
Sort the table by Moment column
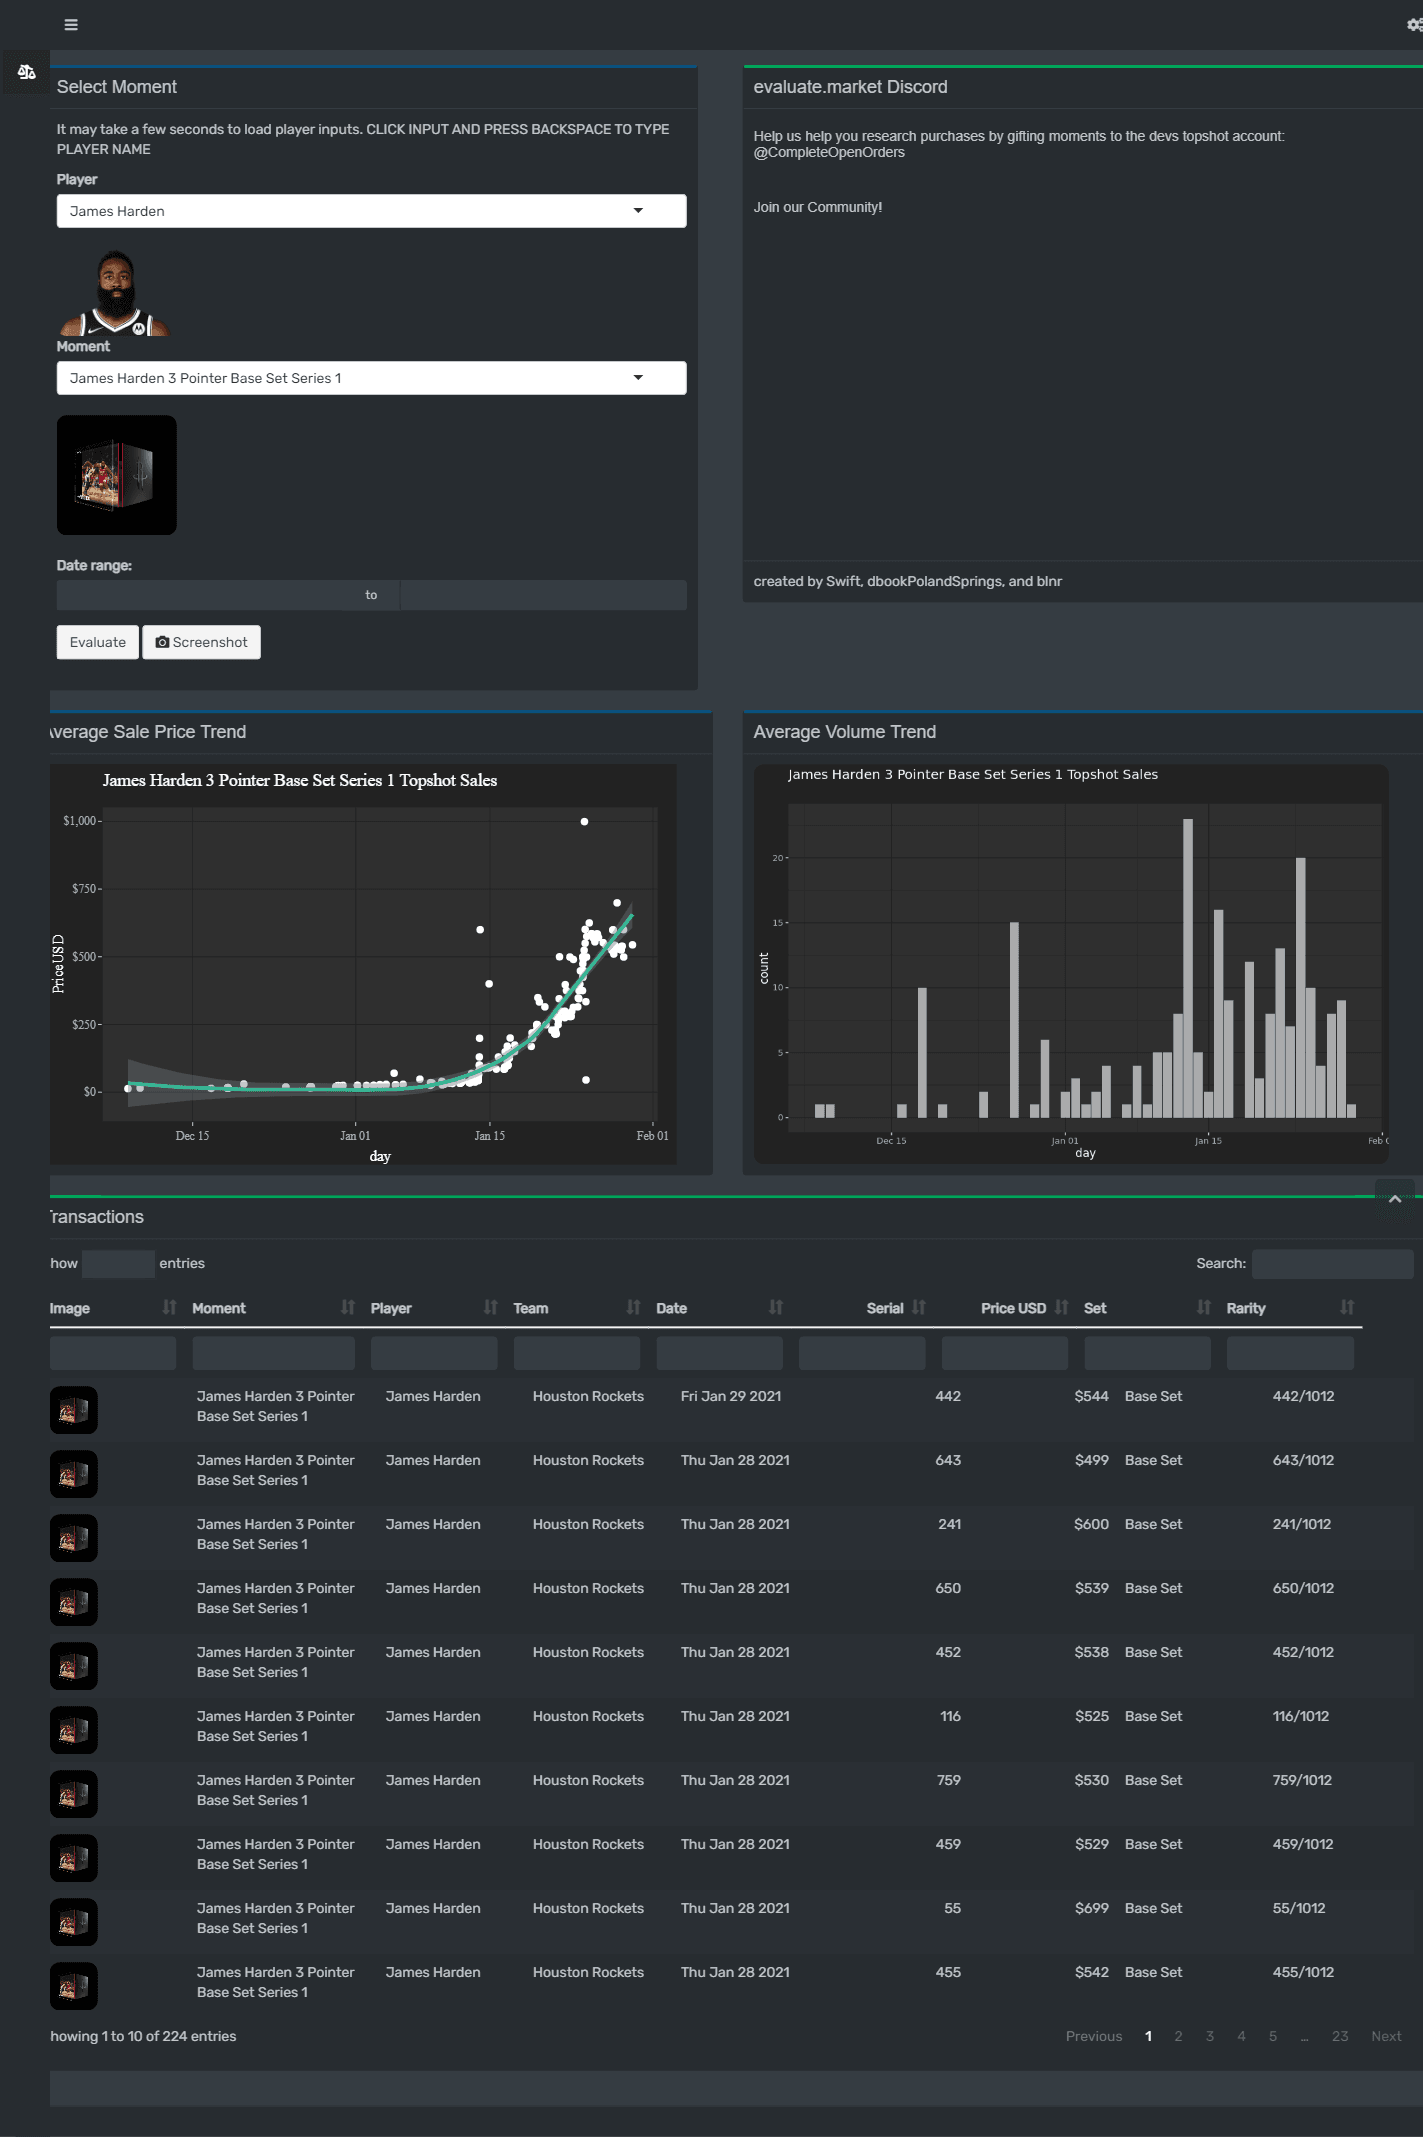274,1308
